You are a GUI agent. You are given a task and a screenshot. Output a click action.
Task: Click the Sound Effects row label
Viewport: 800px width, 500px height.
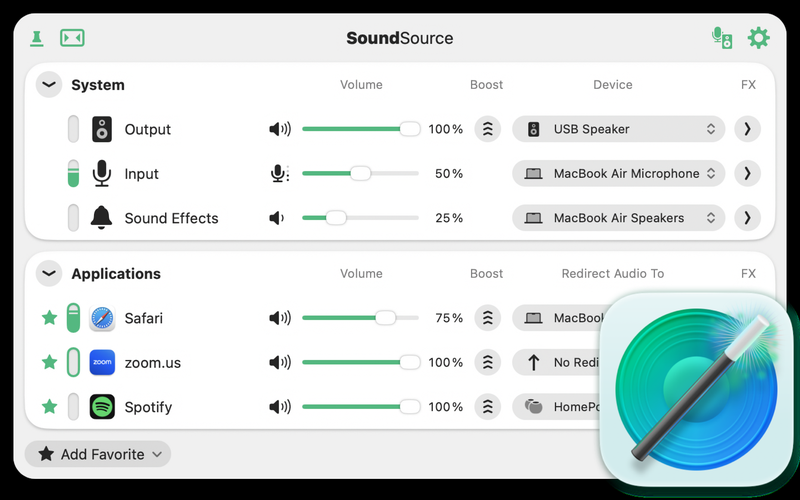171,218
